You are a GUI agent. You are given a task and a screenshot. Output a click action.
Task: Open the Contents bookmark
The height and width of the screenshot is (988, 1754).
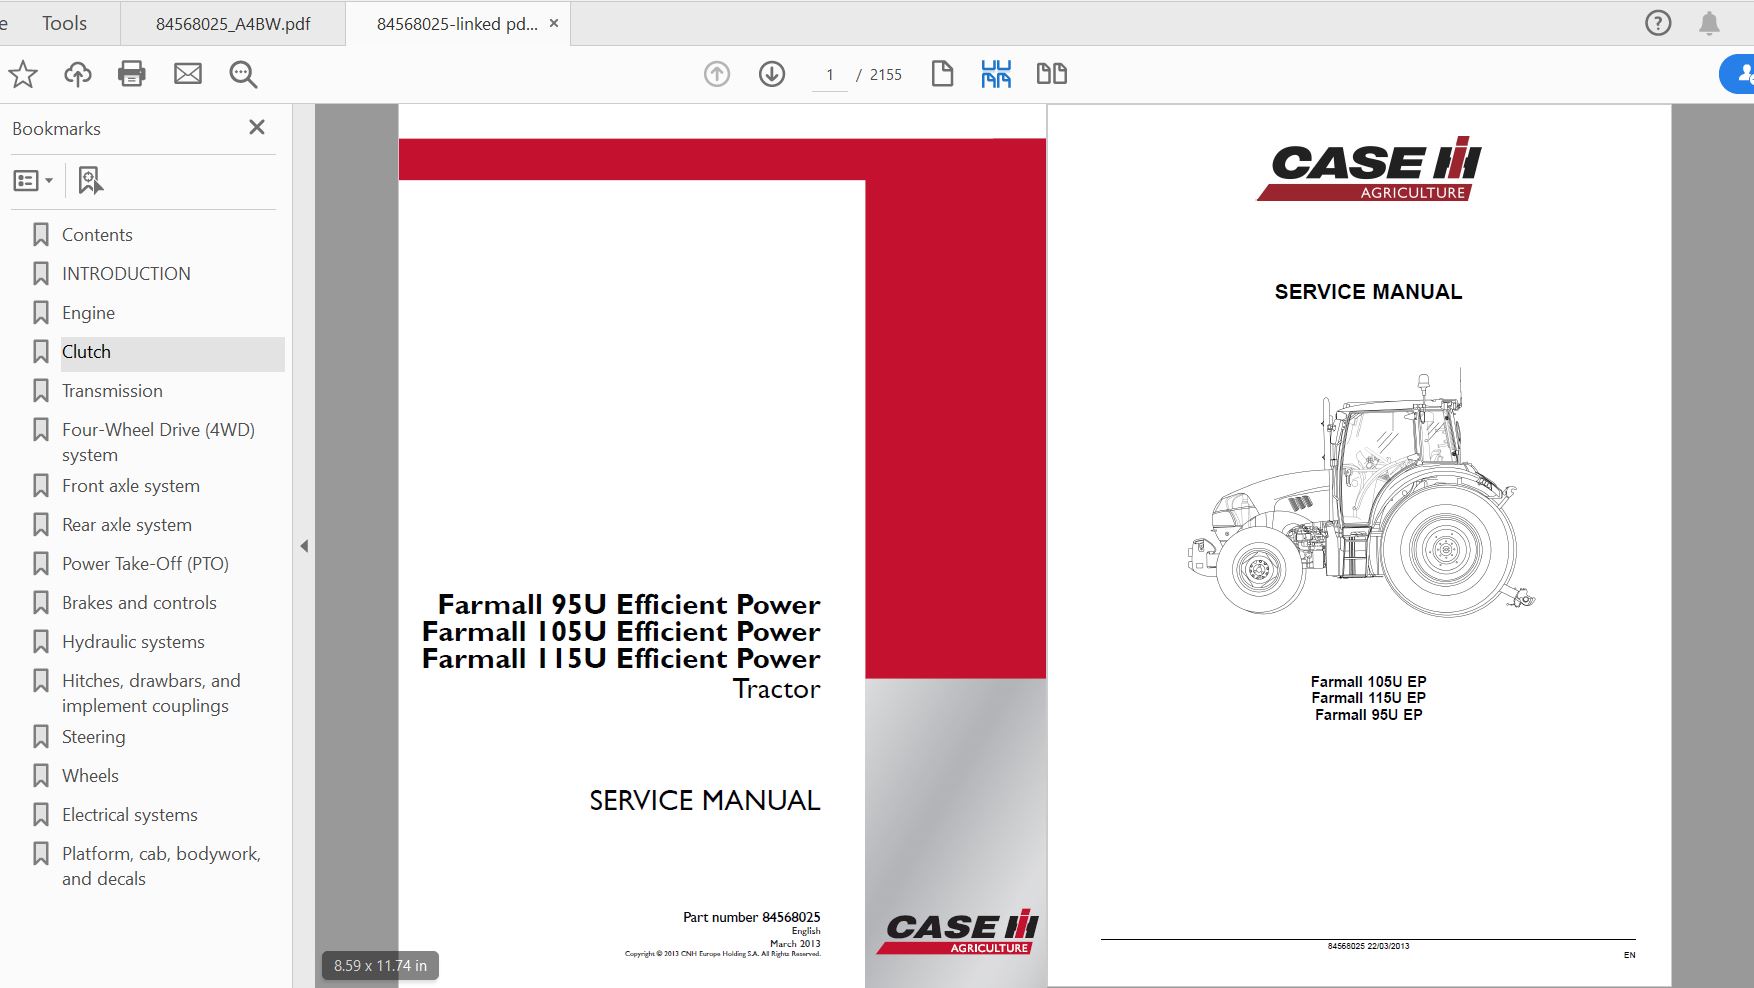[x=97, y=235]
